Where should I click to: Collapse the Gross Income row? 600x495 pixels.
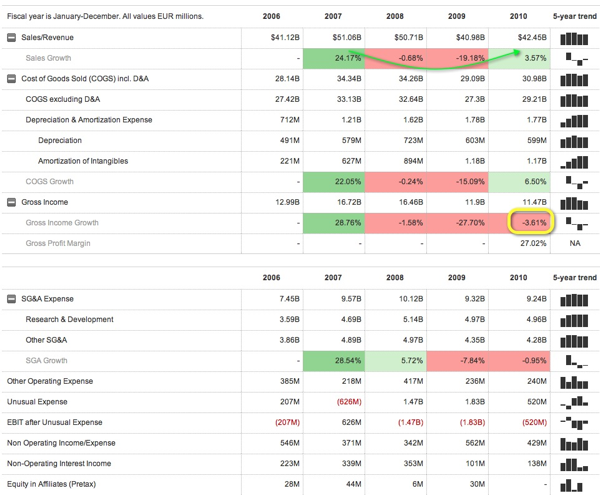(x=11, y=202)
